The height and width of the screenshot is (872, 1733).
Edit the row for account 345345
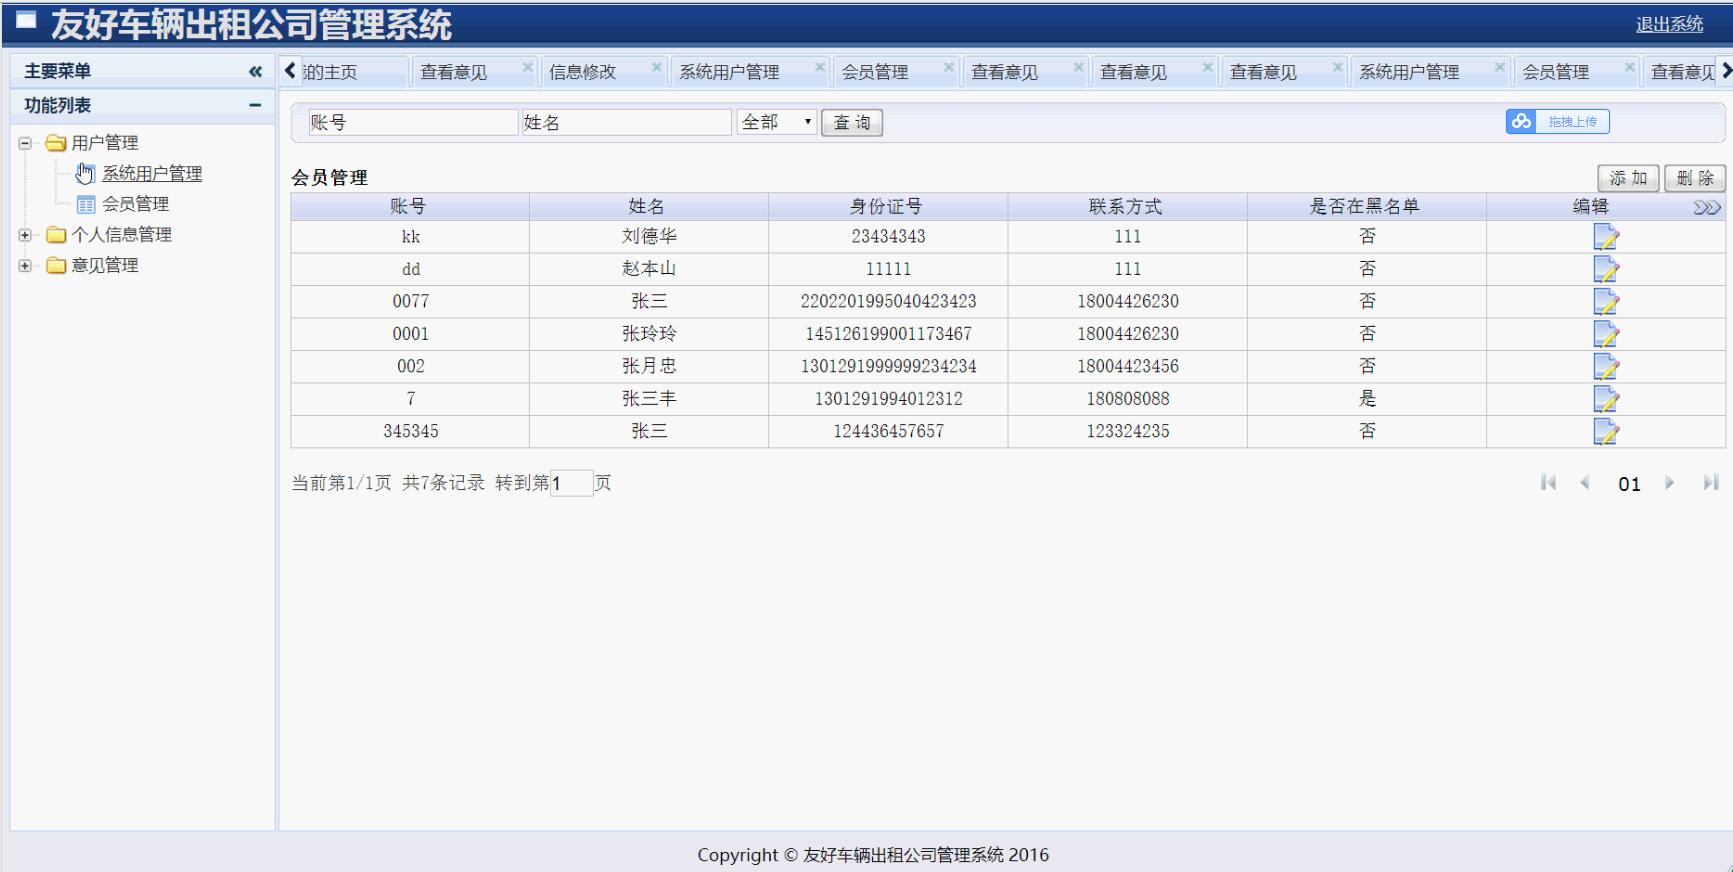pyautogui.click(x=1606, y=432)
